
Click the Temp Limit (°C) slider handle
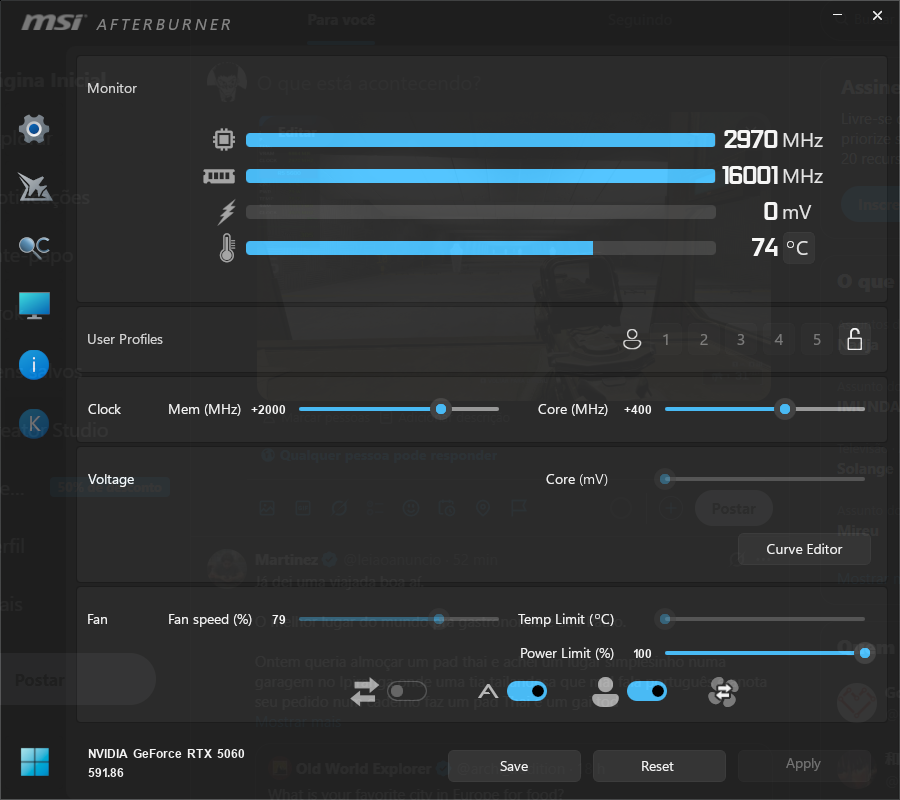click(x=665, y=619)
